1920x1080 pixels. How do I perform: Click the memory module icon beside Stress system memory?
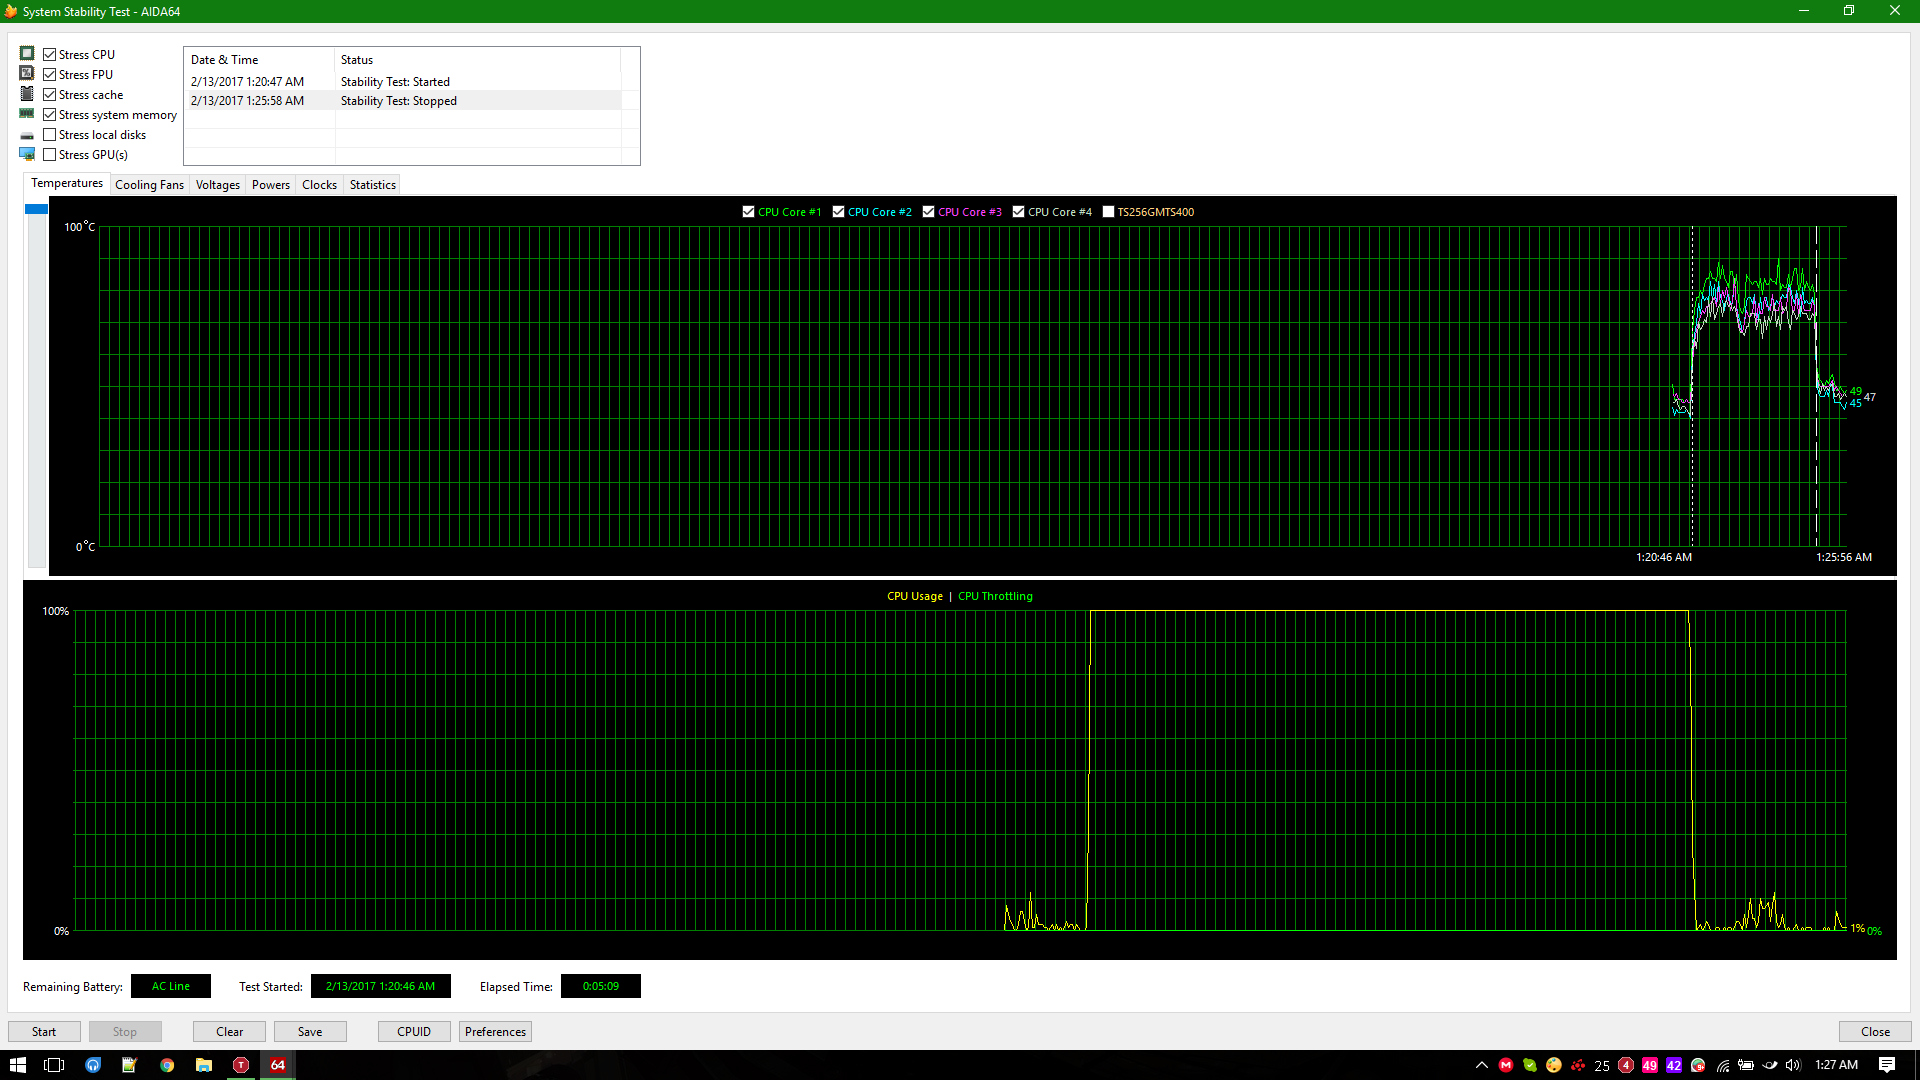pyautogui.click(x=27, y=114)
